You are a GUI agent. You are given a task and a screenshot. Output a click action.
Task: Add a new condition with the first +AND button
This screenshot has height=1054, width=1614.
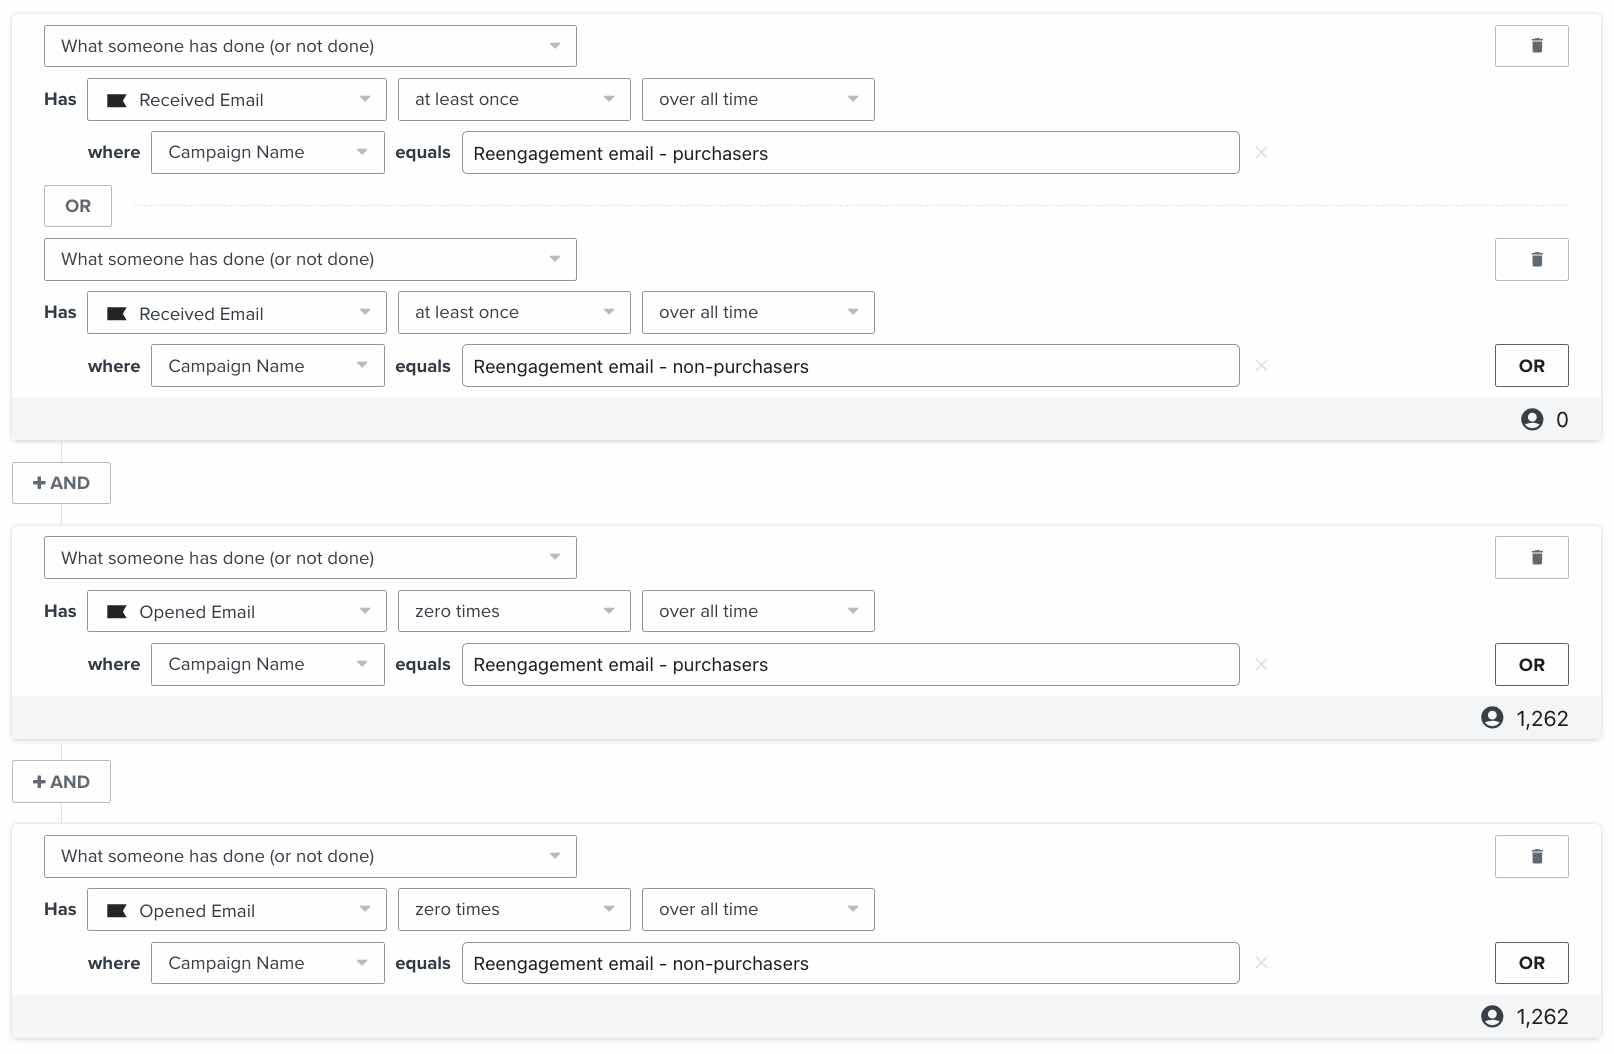coord(61,482)
